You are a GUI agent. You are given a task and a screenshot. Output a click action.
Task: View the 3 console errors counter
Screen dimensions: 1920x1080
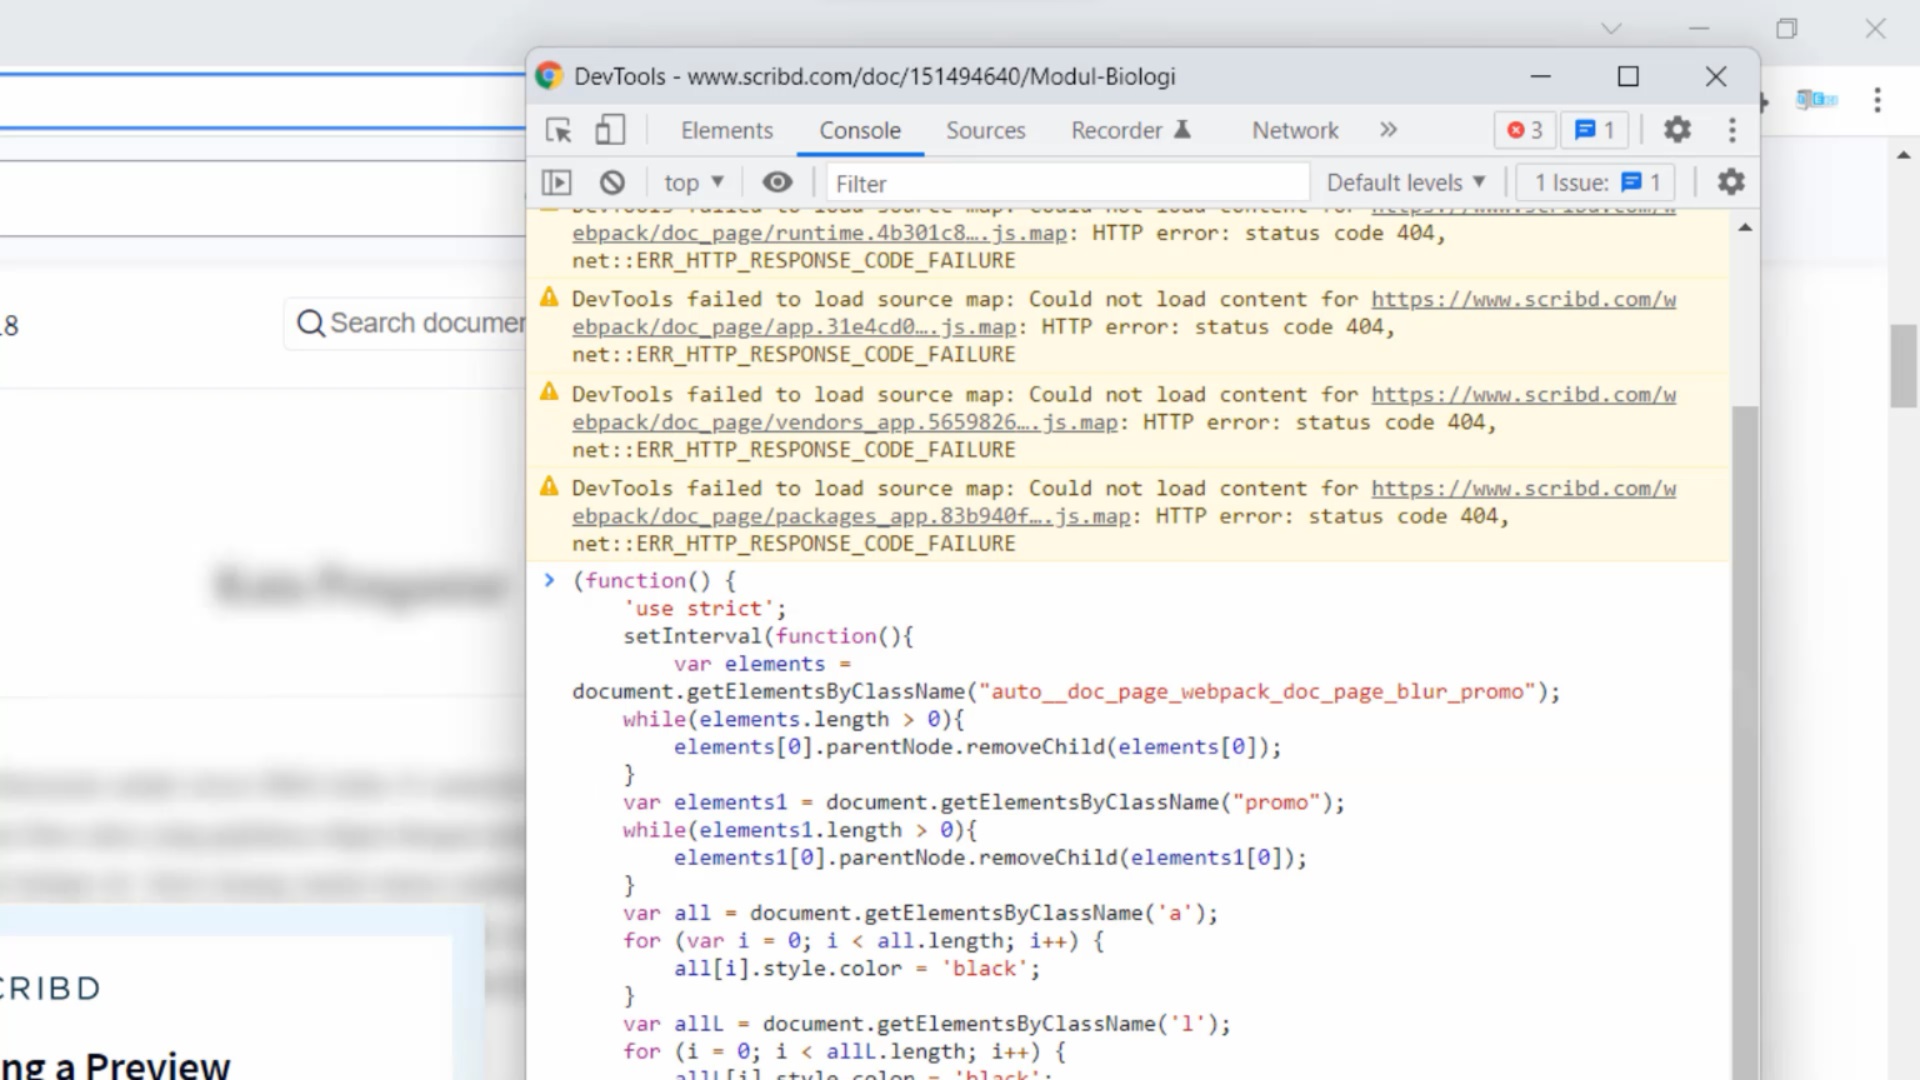(x=1523, y=130)
